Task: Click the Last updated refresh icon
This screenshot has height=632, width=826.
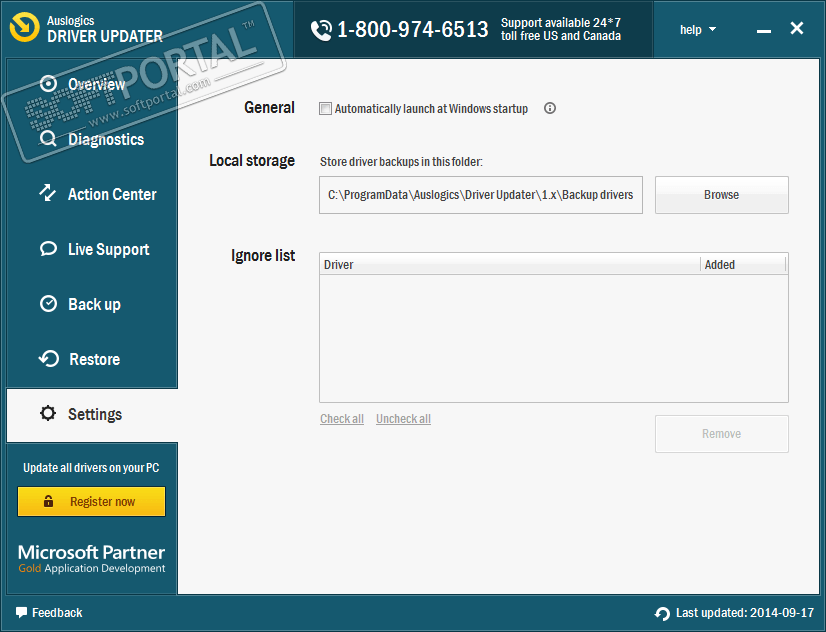Action: [x=662, y=614]
